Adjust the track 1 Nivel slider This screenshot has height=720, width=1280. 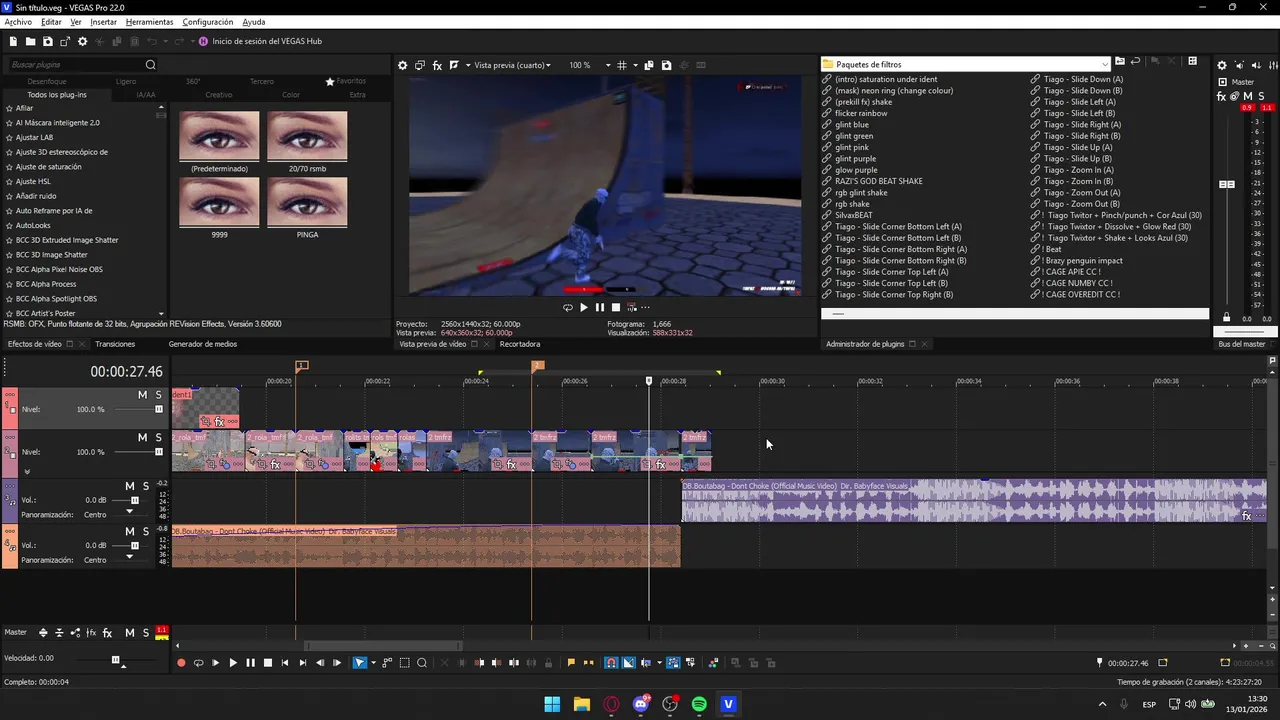tap(158, 409)
